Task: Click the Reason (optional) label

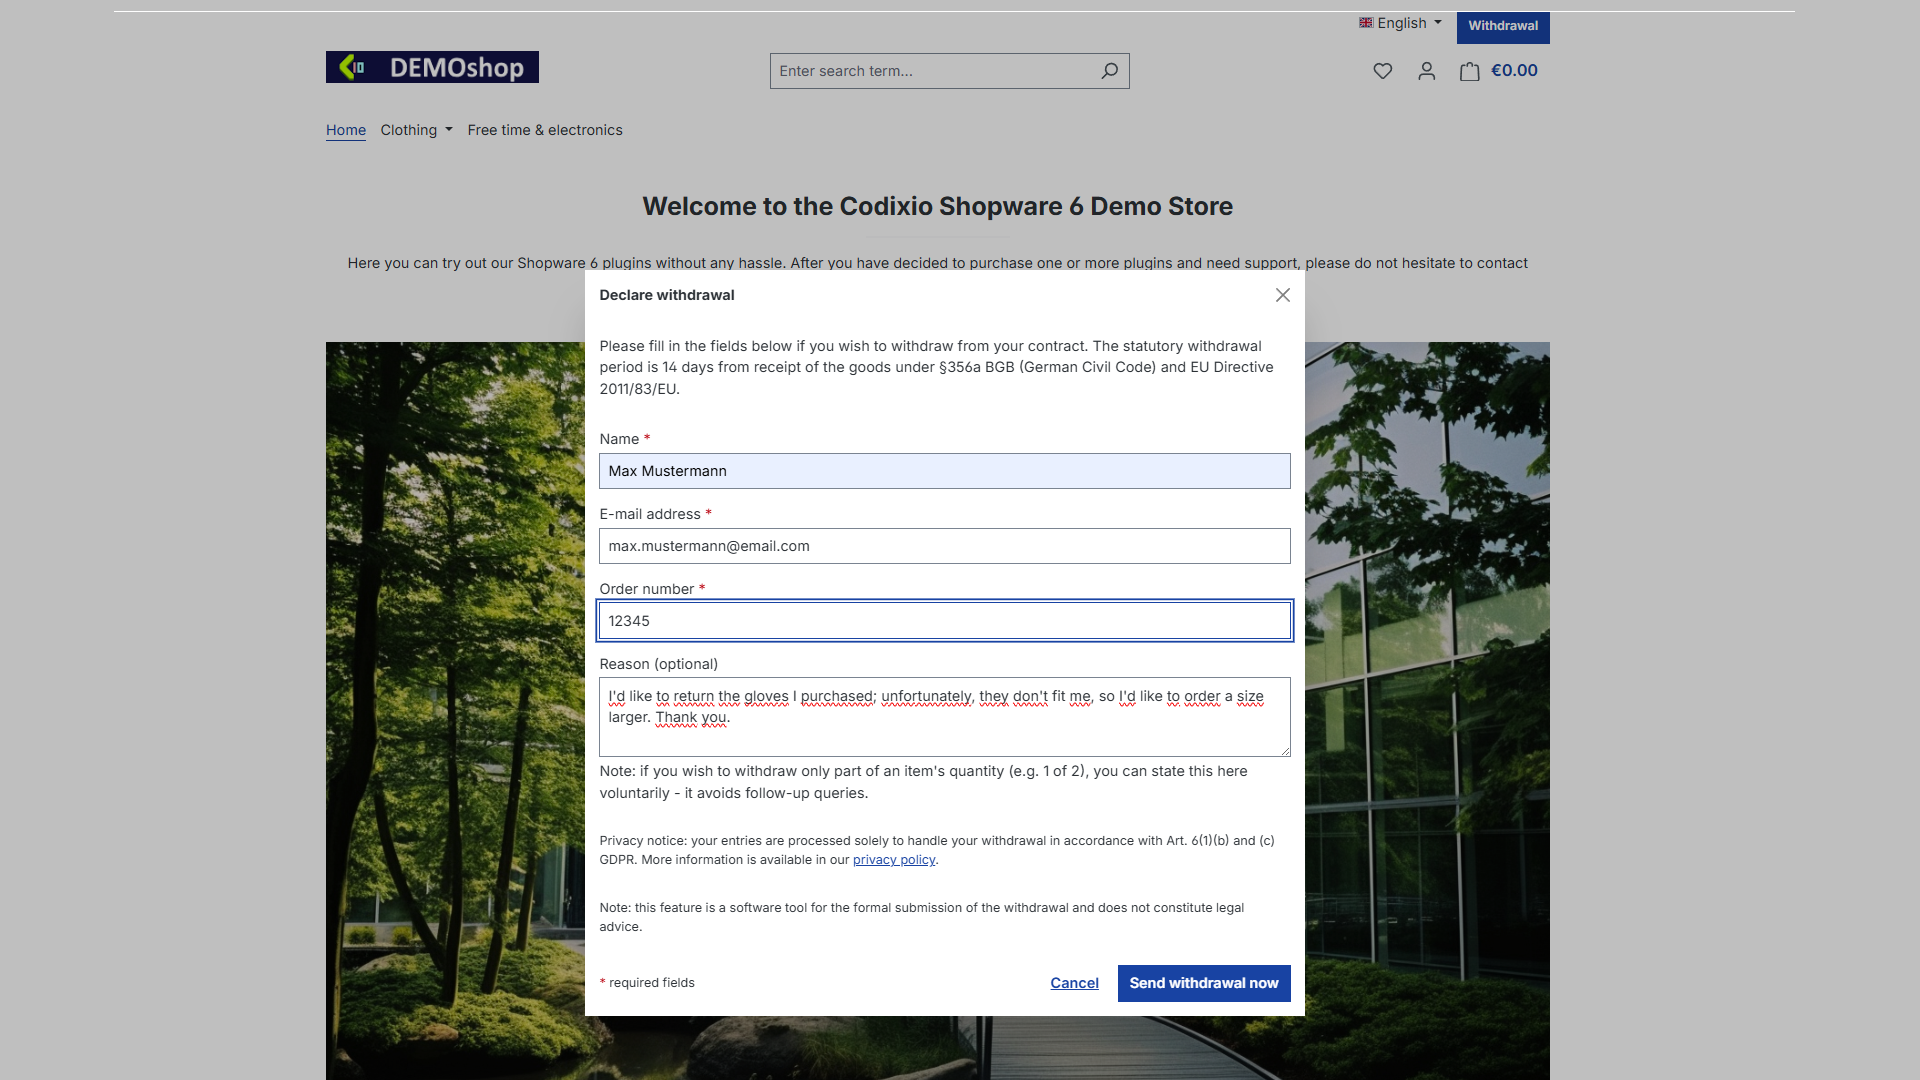Action: point(659,664)
